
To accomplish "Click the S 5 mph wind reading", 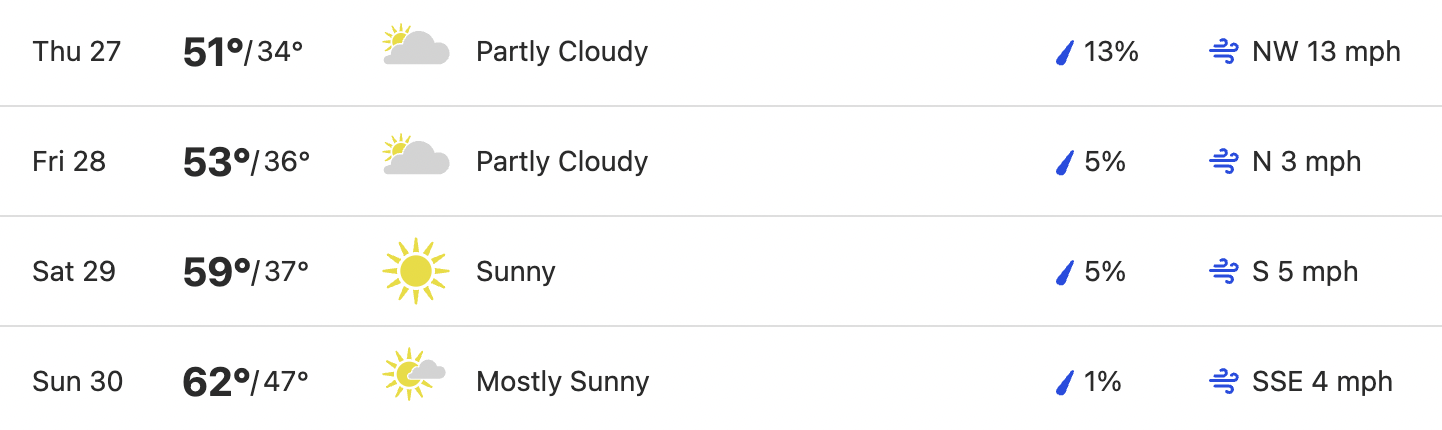I will [x=1305, y=272].
